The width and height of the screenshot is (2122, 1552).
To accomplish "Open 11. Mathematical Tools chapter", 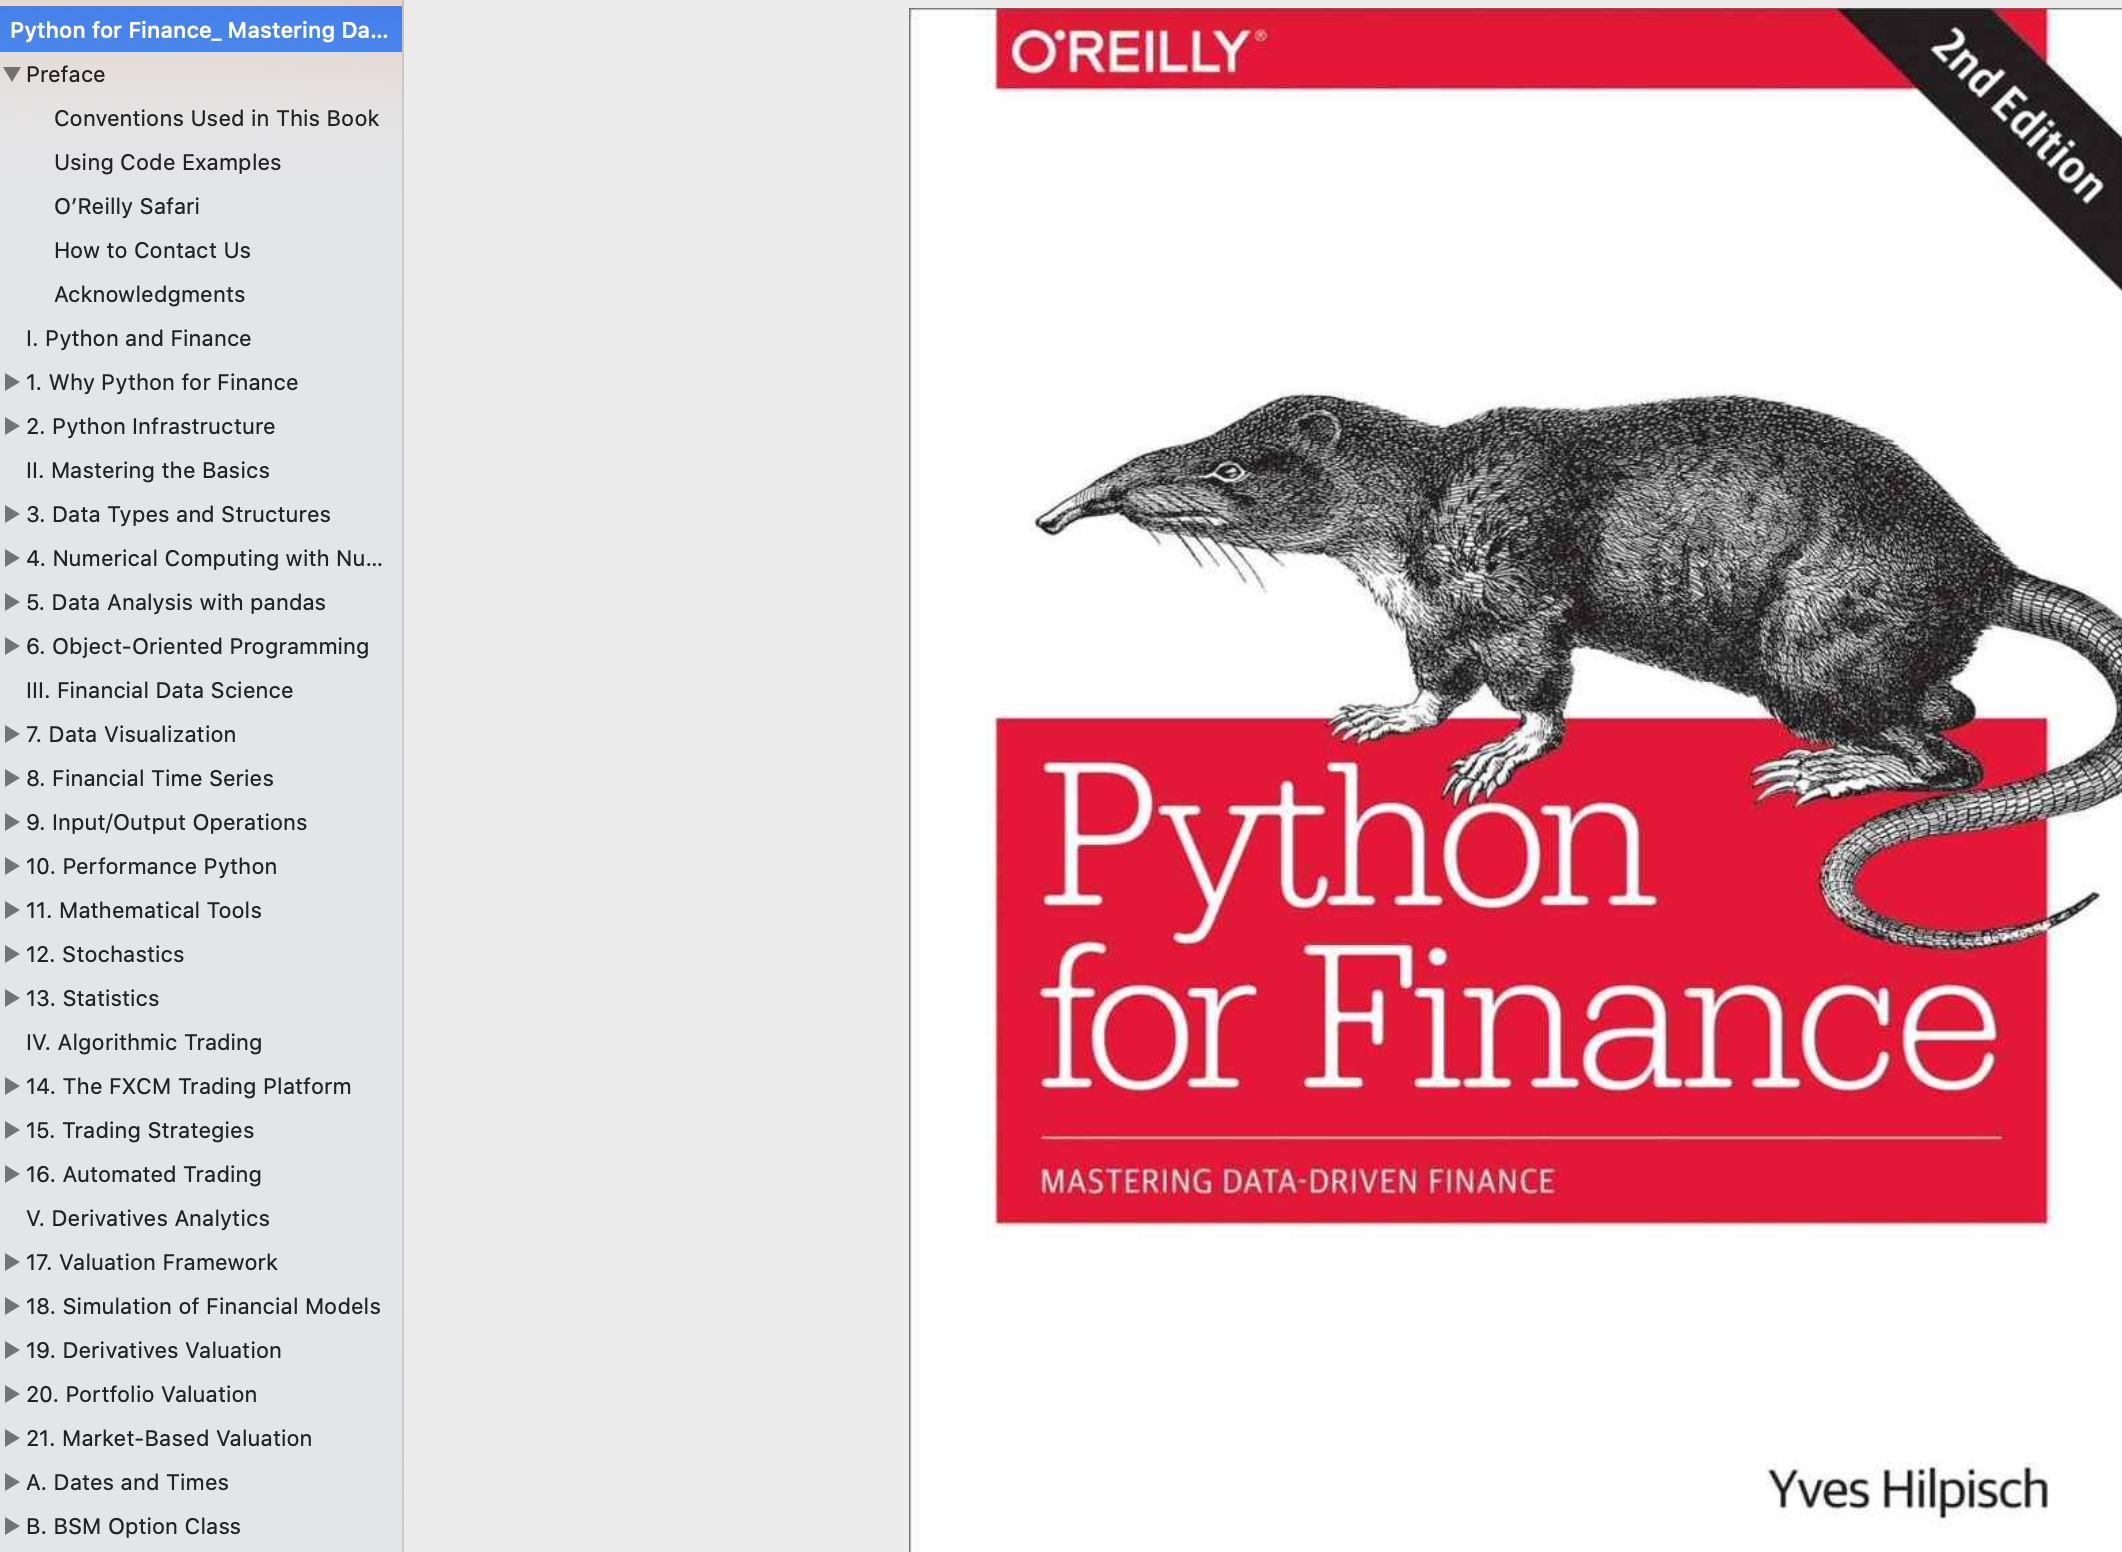I will 144,910.
